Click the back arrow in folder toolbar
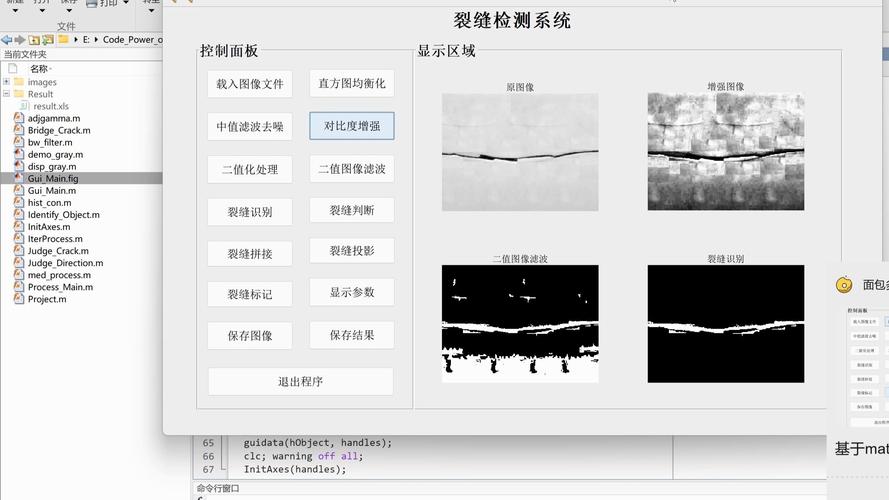Viewport: 889px width, 500px height. point(7,40)
